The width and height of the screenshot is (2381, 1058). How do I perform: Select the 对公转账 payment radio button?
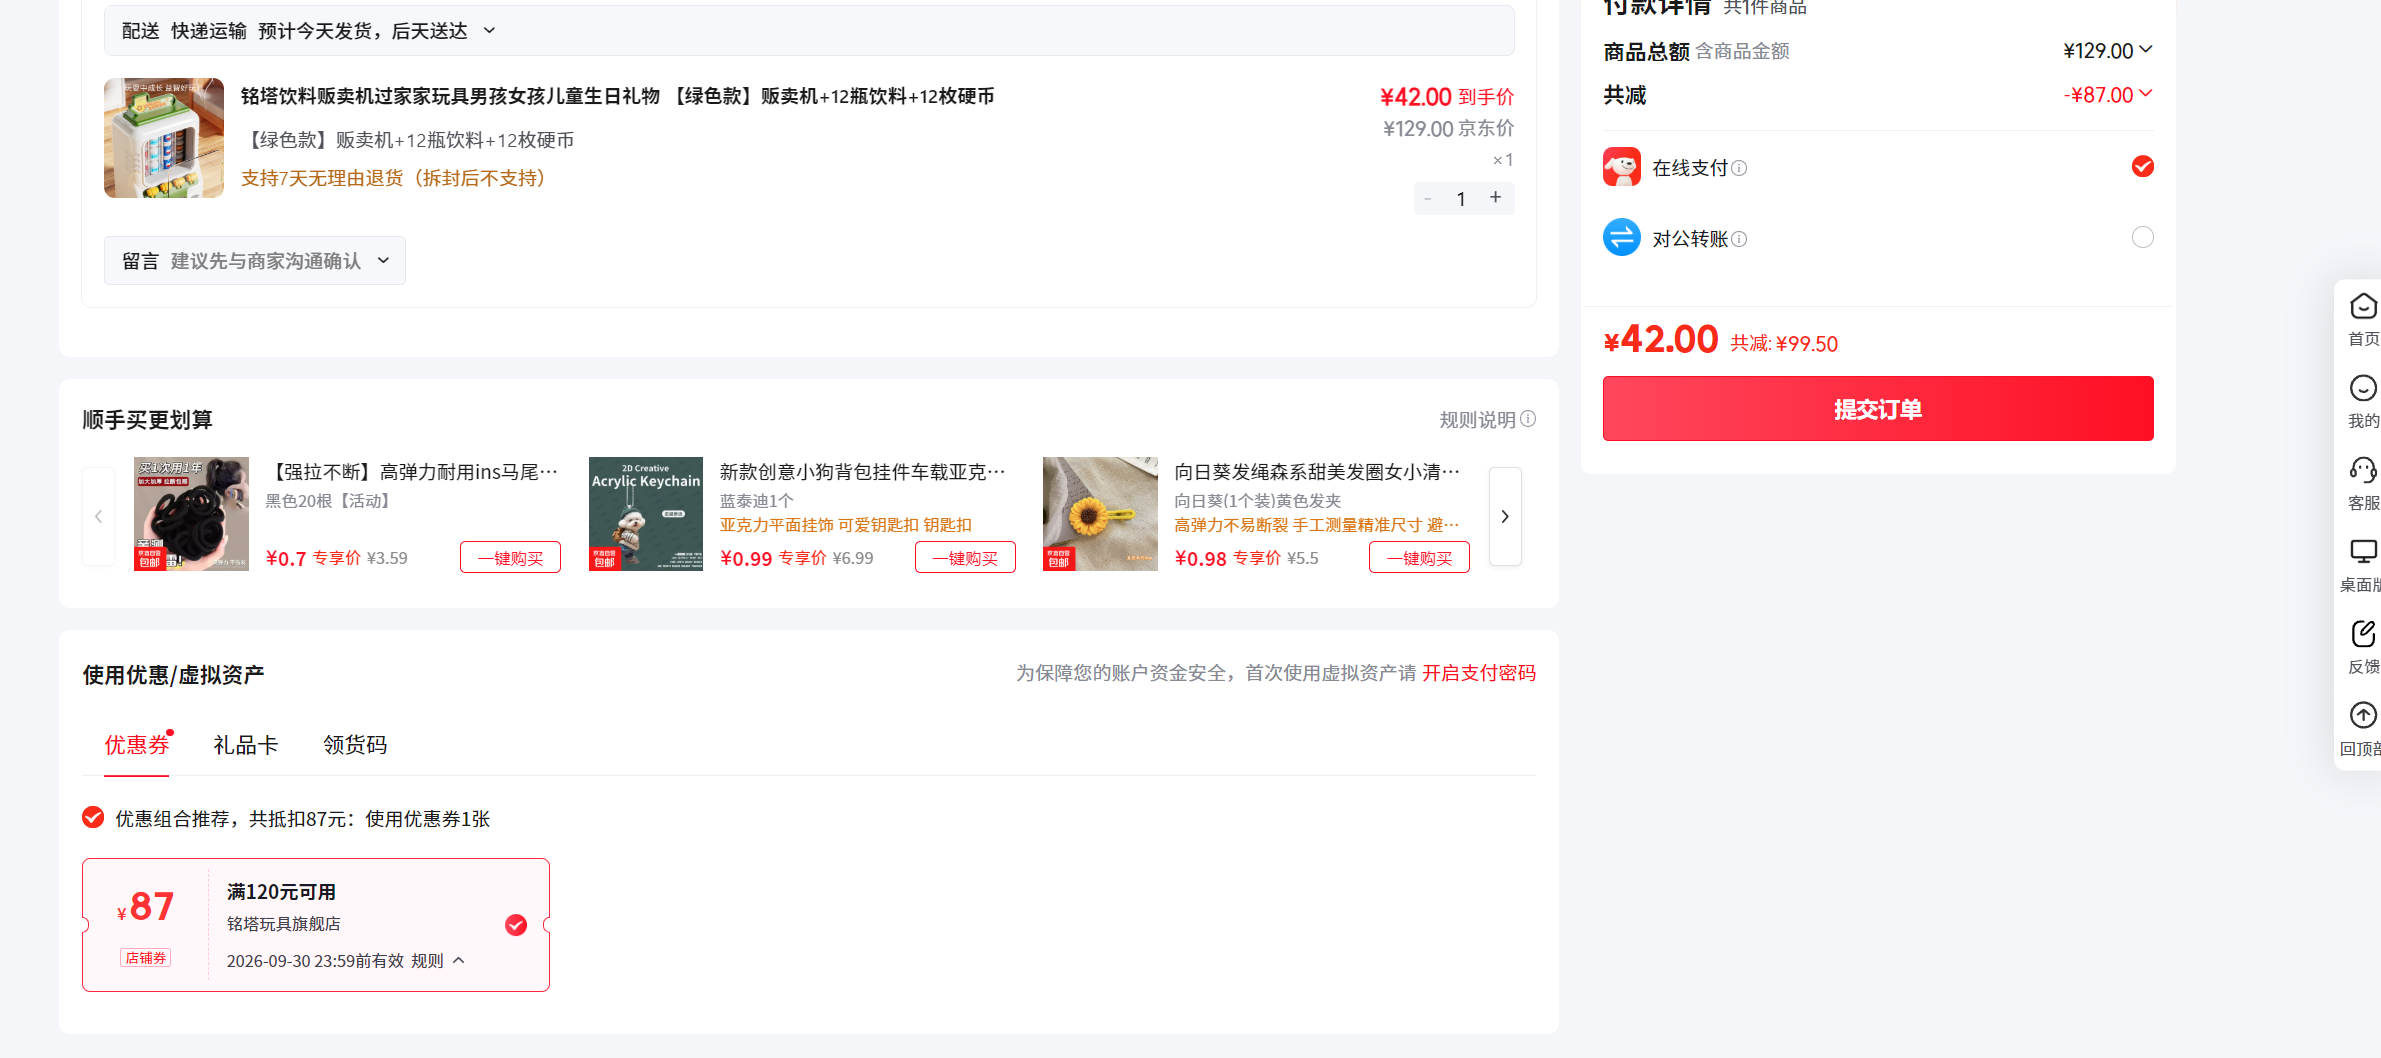click(x=2142, y=237)
